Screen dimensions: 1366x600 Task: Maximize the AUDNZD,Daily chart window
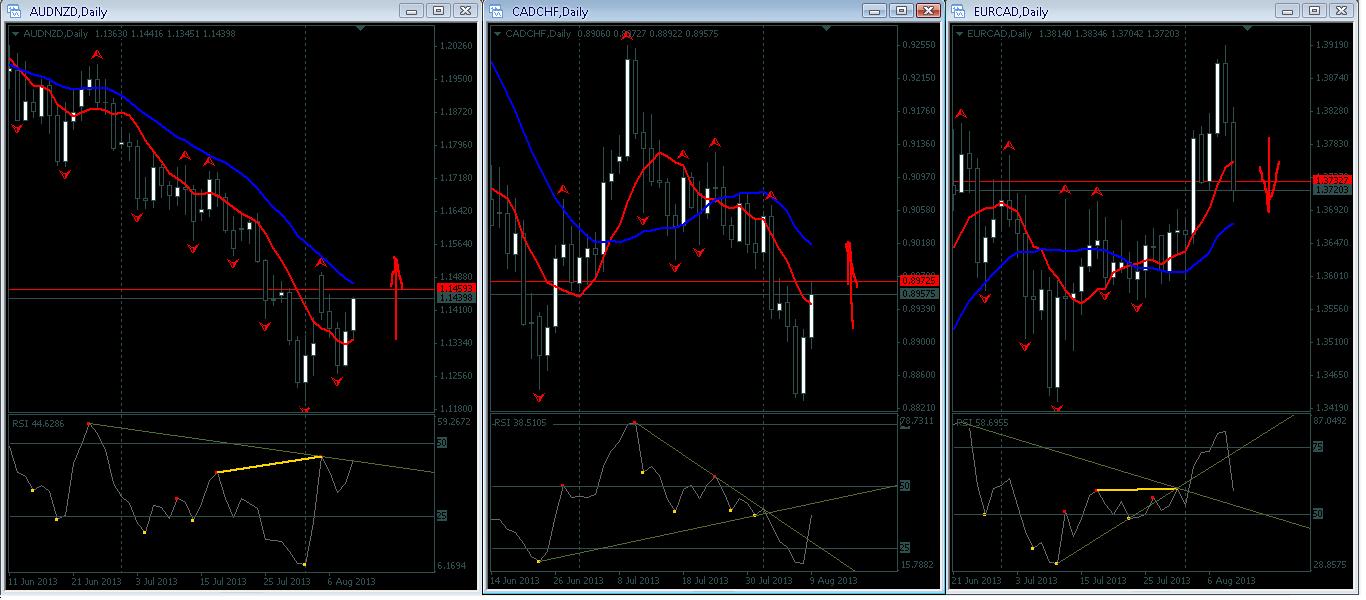[438, 11]
